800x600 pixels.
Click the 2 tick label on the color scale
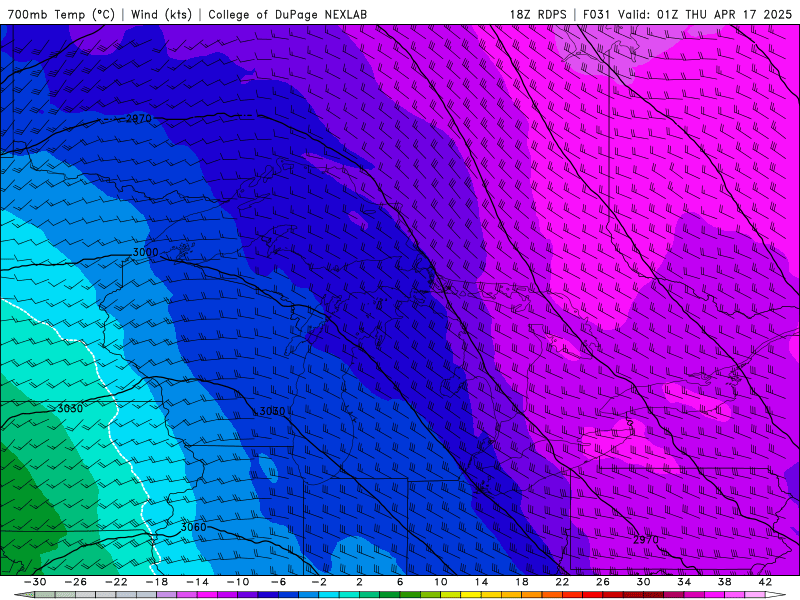point(360,582)
